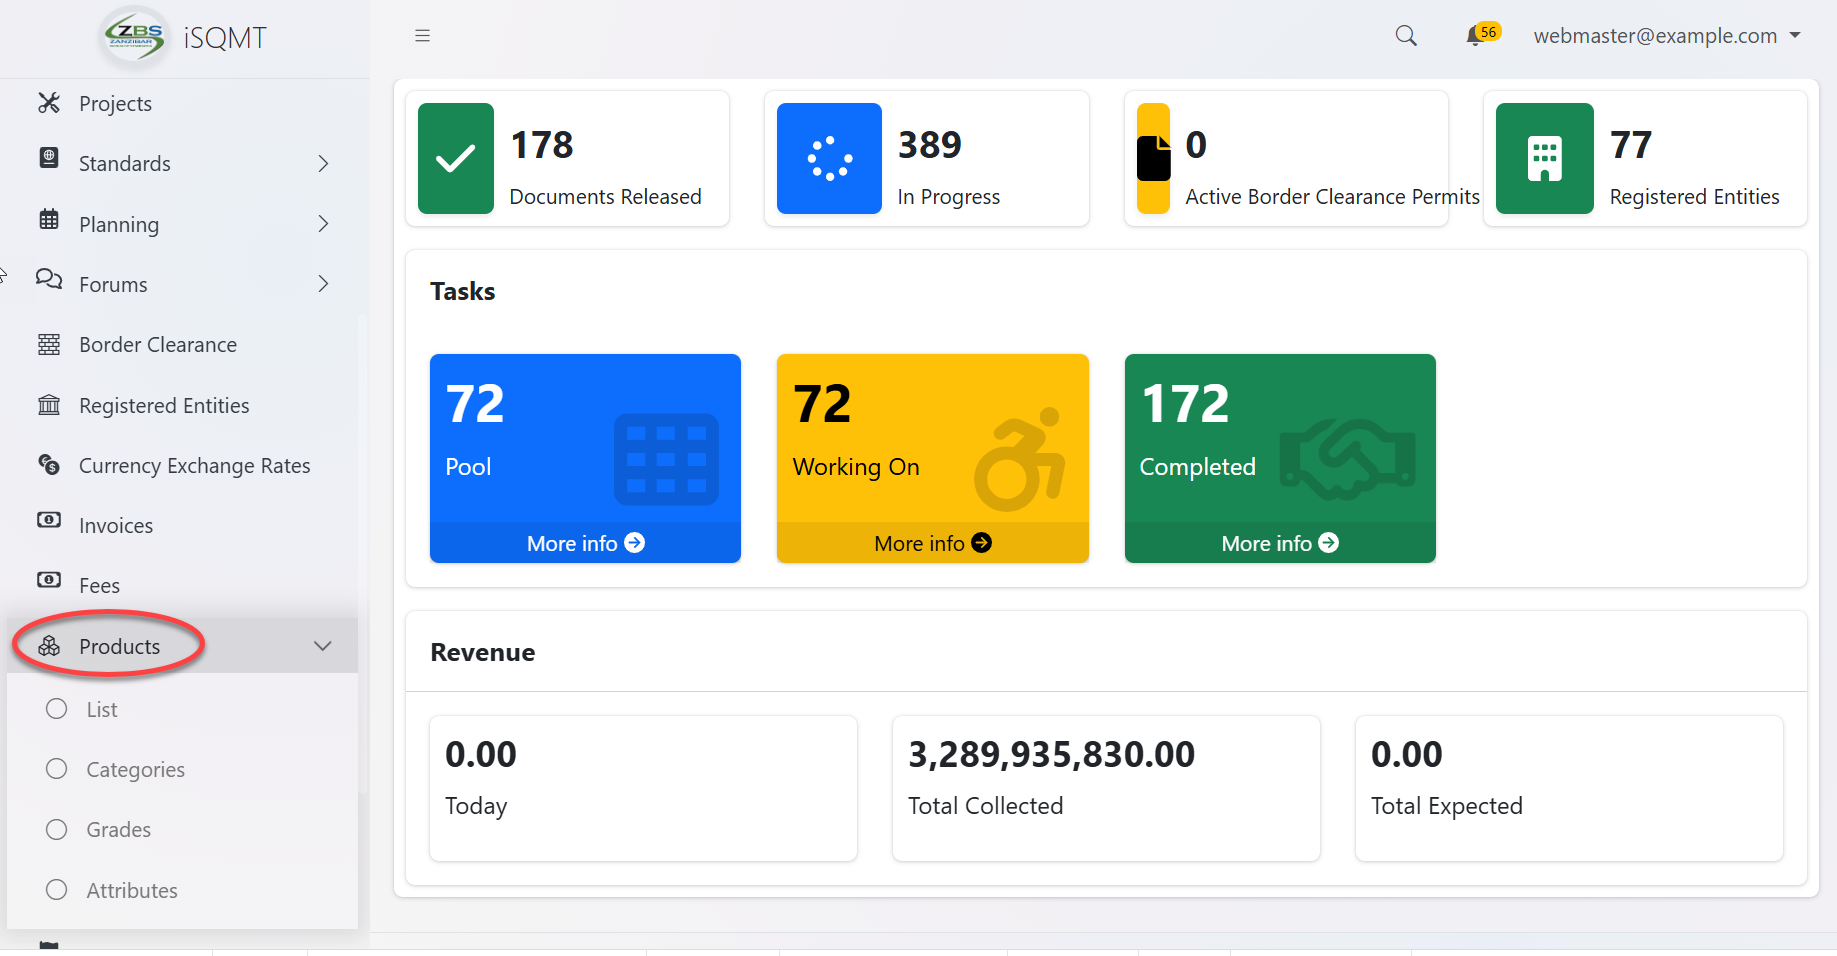Open the webmaster@example.com user dropdown
Screen dimensions: 1837x956
click(1666, 36)
